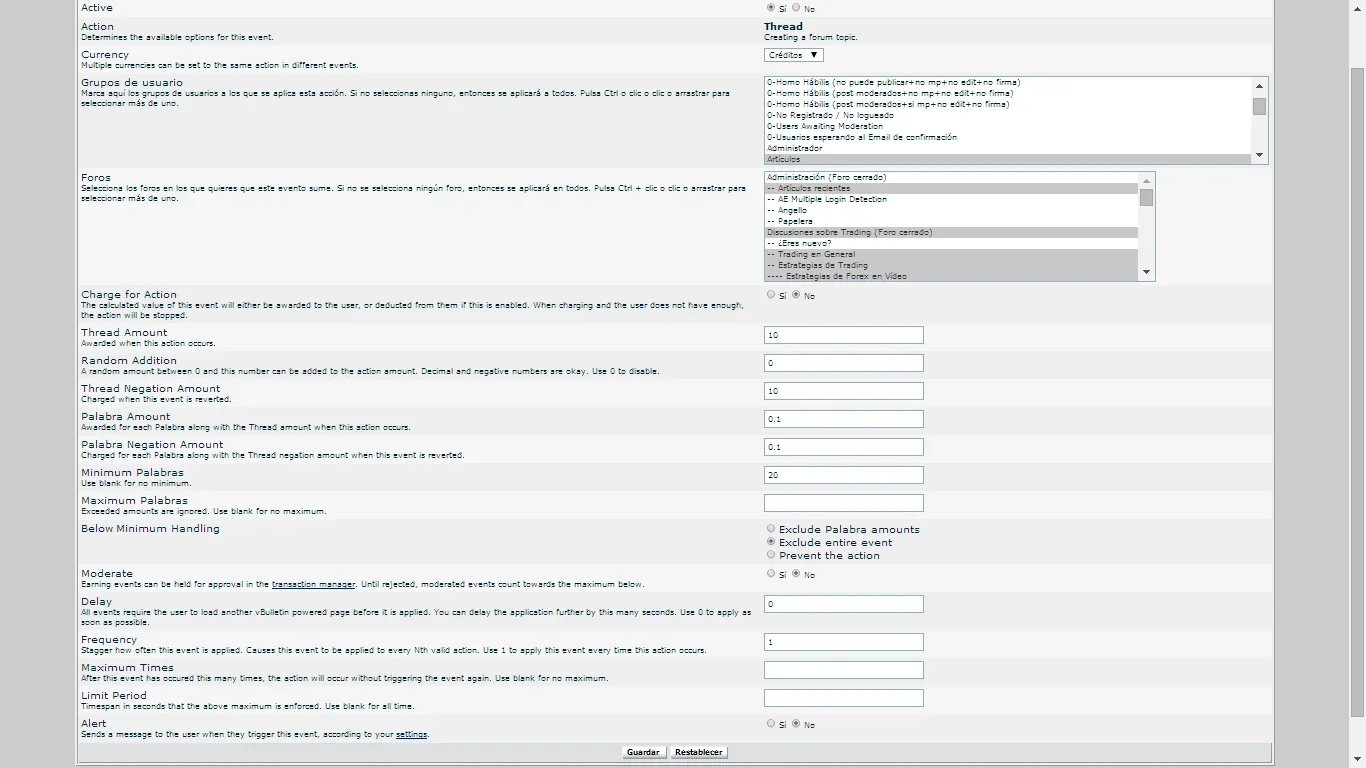1366x768 pixels.
Task: Select Estrategias de Trading forum
Action: tap(951, 265)
